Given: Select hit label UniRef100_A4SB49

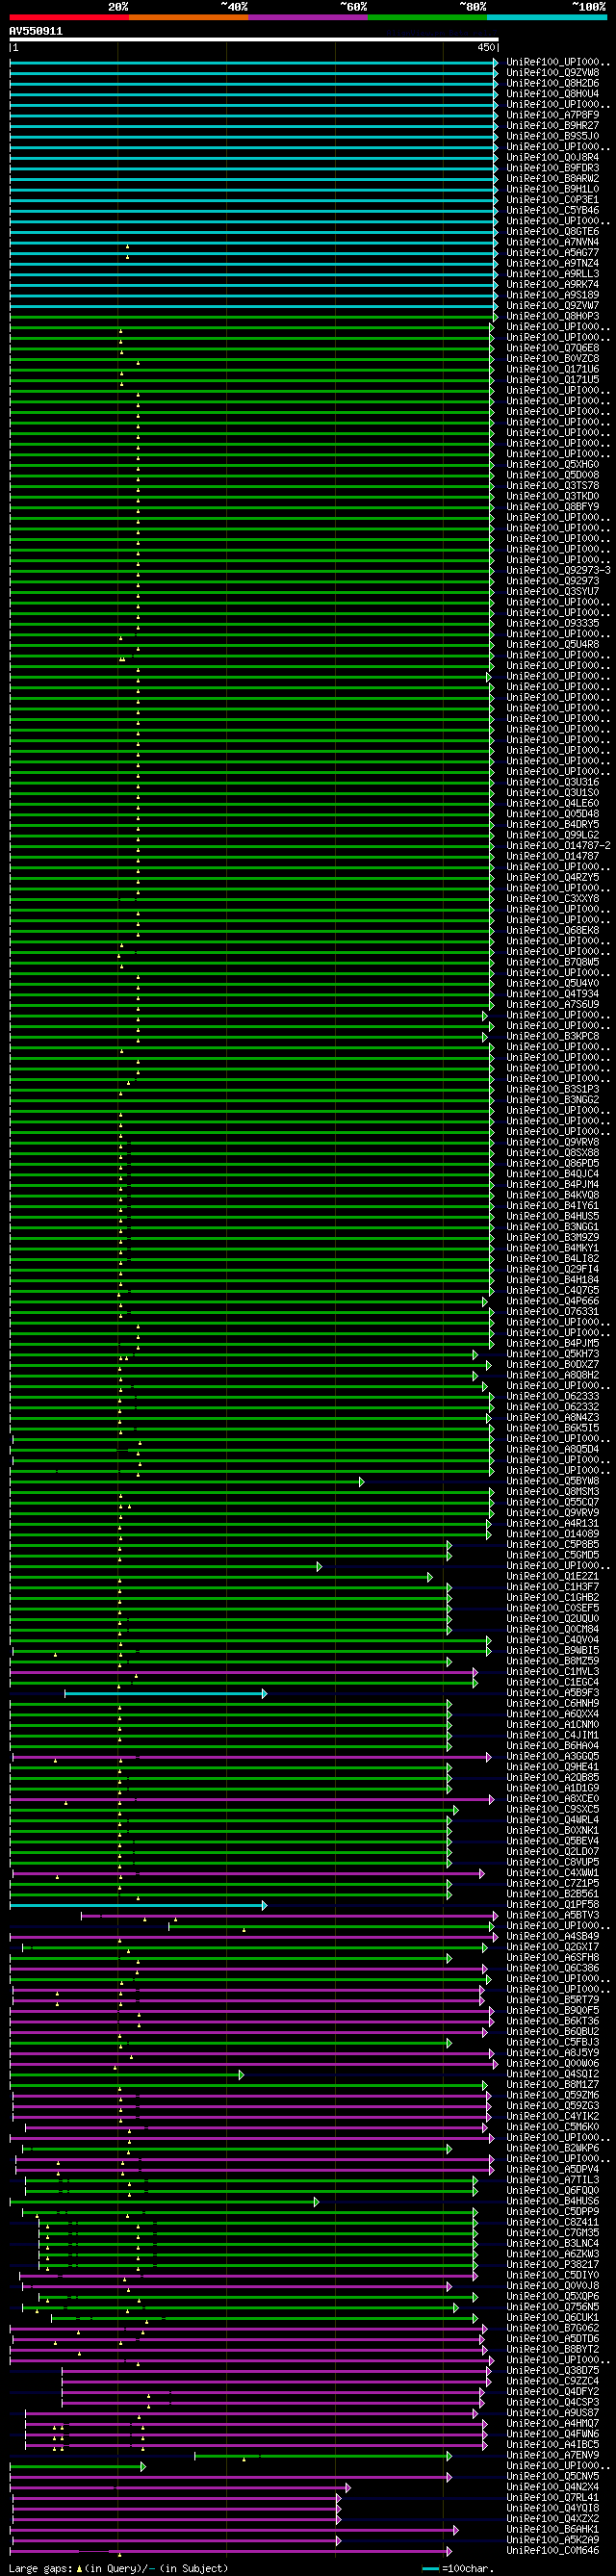Looking at the screenshot, I should [x=553, y=1937].
